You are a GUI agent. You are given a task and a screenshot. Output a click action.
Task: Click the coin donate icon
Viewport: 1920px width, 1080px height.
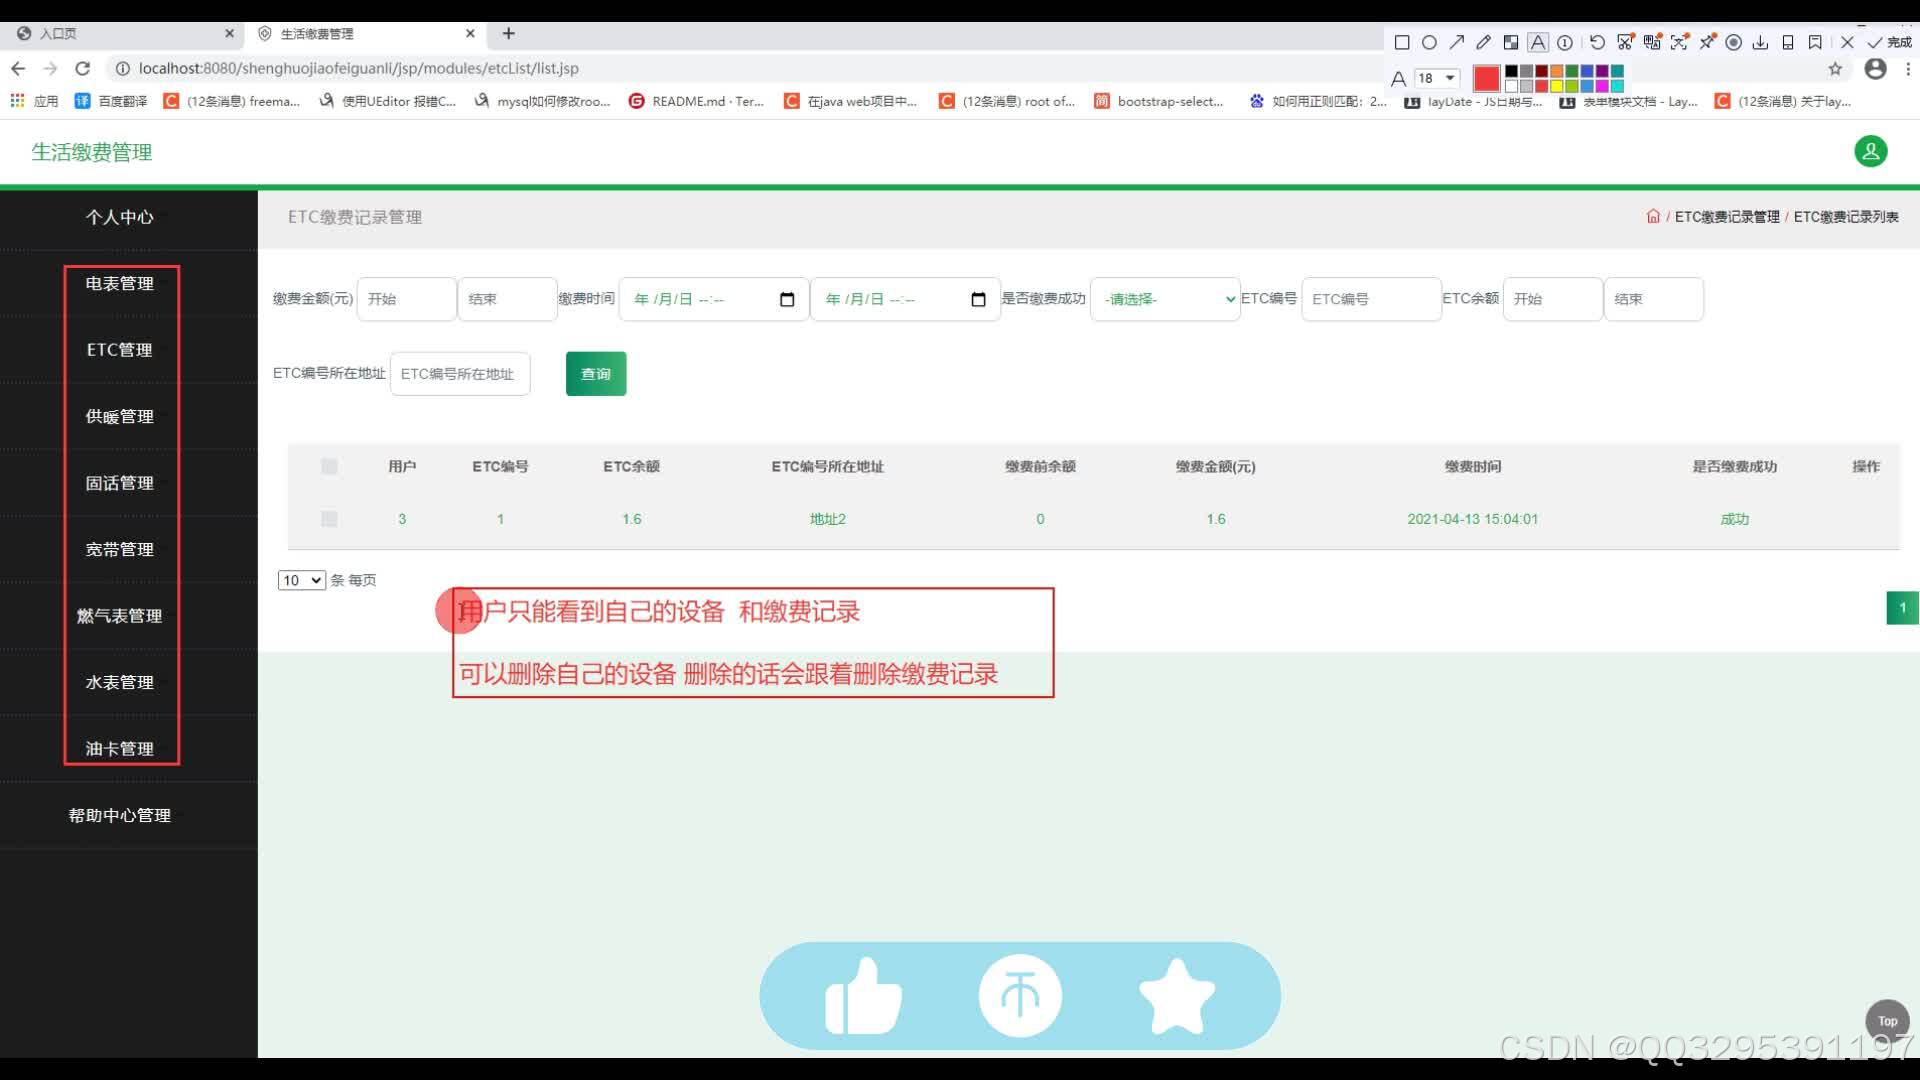tap(1020, 996)
